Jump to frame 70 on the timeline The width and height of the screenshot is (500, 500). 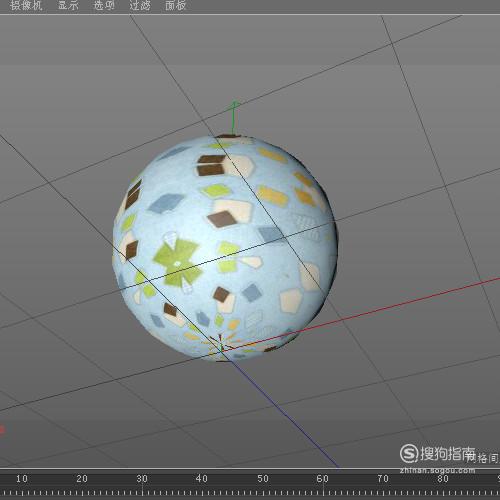click(383, 479)
